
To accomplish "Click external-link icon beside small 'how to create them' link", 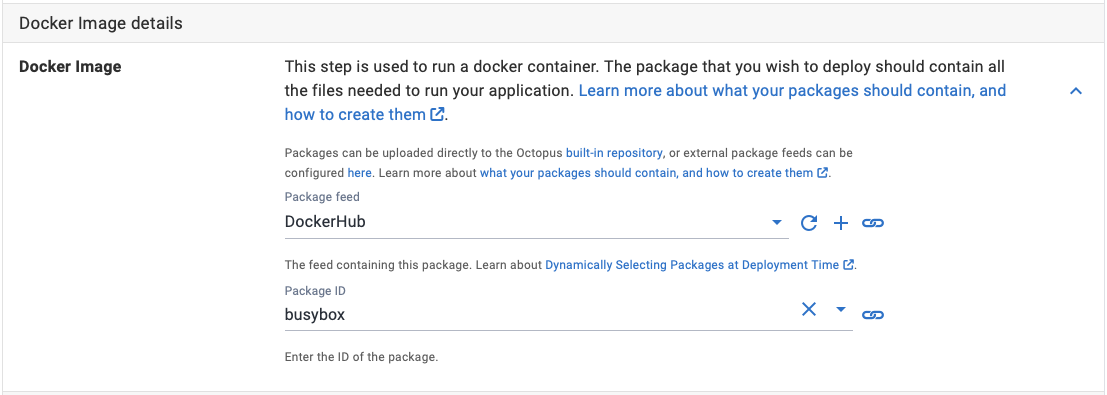I will click(822, 173).
